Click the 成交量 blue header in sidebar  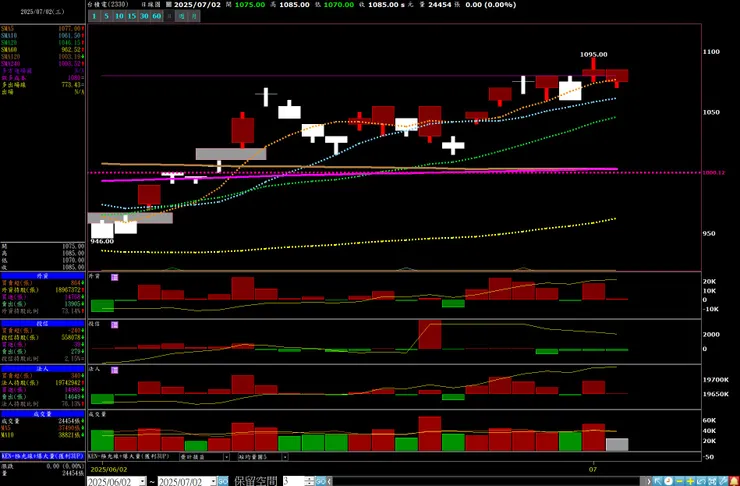42,414
